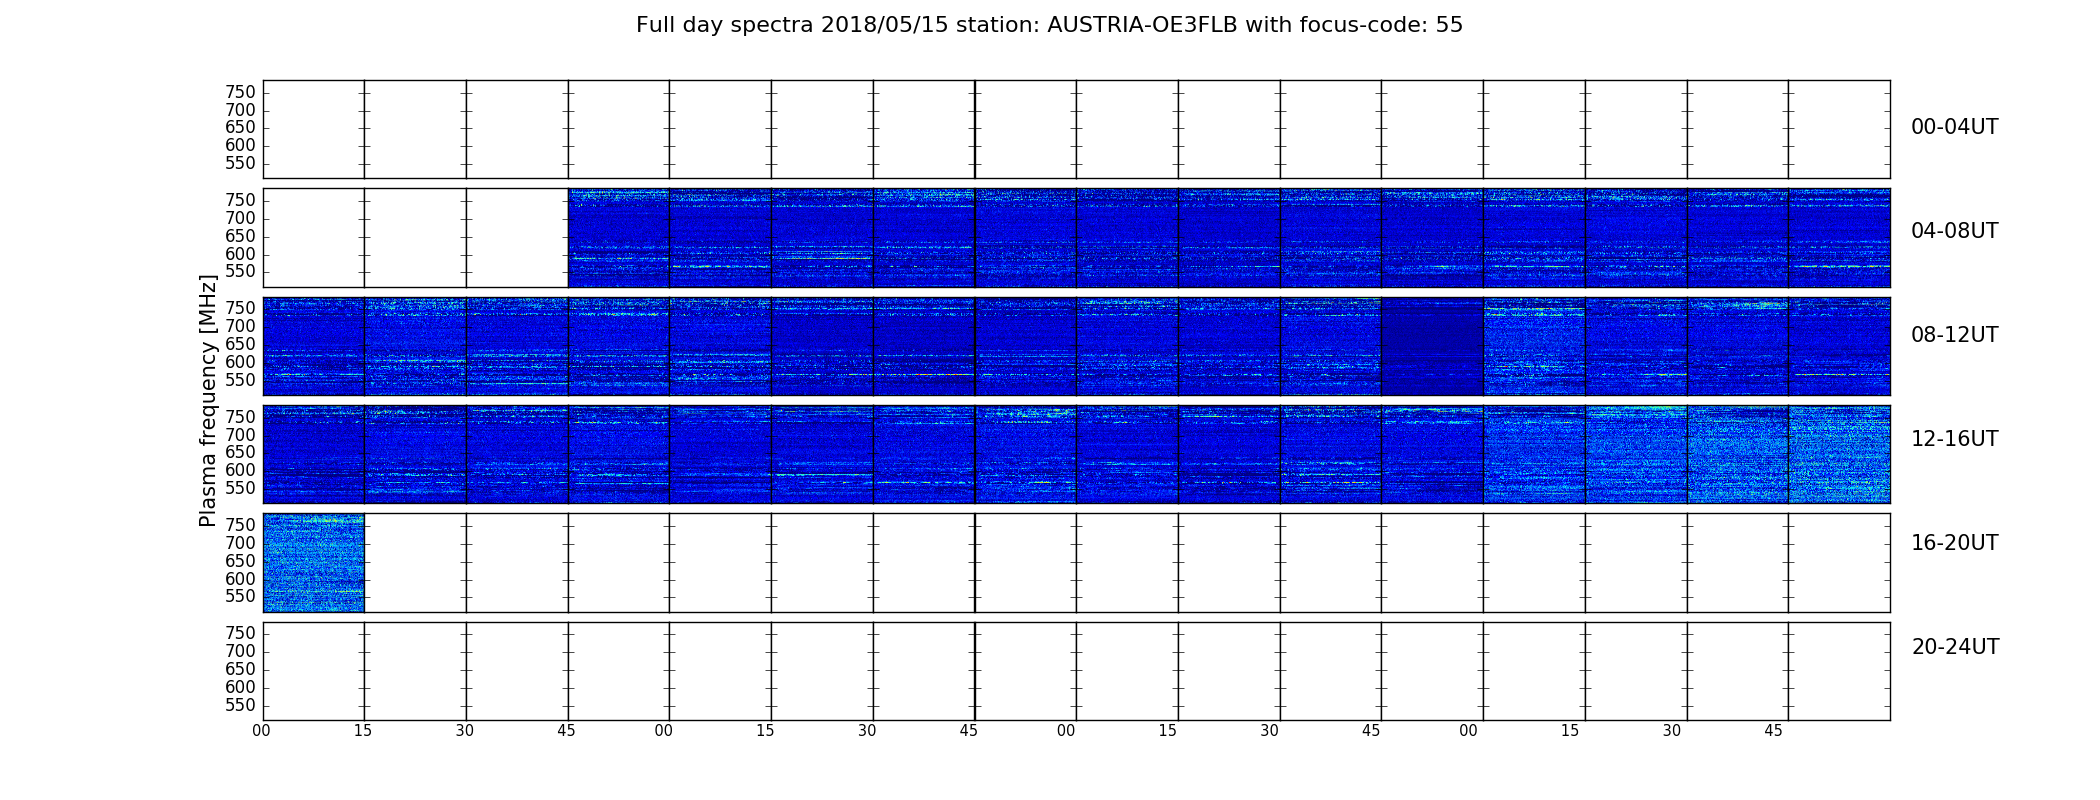Click the 'Plasma frequency [MHz]' axis label
This screenshot has width=2100, height=800.
[x=208, y=400]
